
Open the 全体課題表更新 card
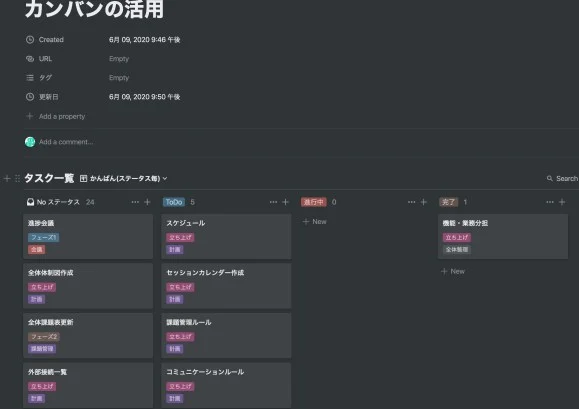coord(88,336)
